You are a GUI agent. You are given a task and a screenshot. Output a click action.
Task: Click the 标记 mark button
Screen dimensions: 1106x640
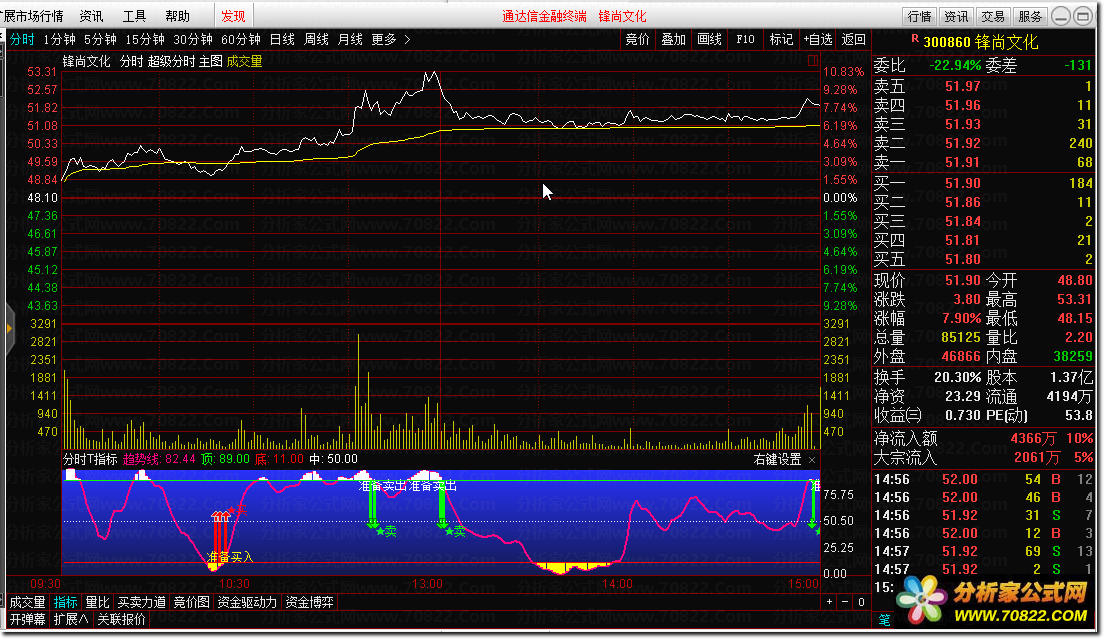coord(781,40)
